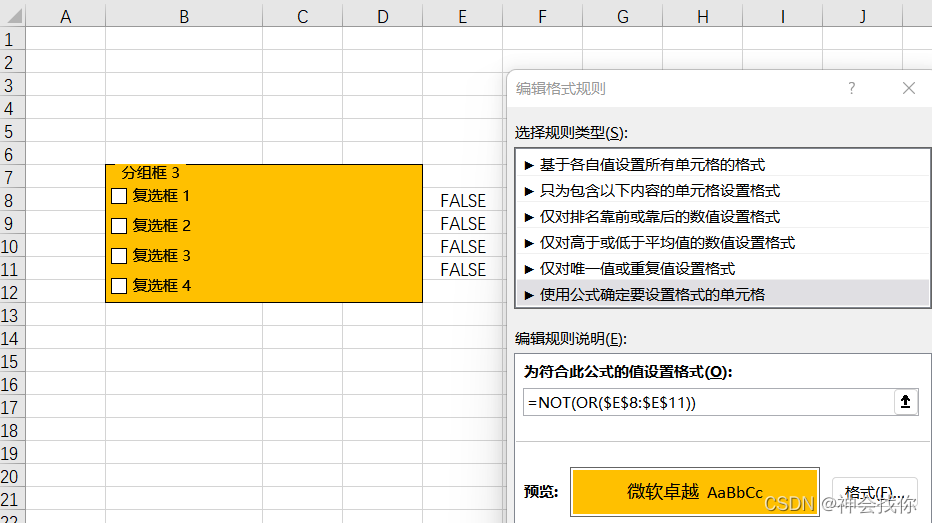Screen dimensions: 932x523
Task: Check the 复选框 1 checkbox
Action: click(119, 196)
